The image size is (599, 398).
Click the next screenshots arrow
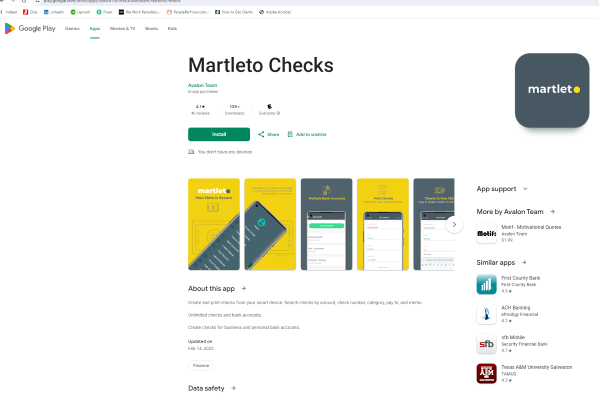tap(454, 225)
